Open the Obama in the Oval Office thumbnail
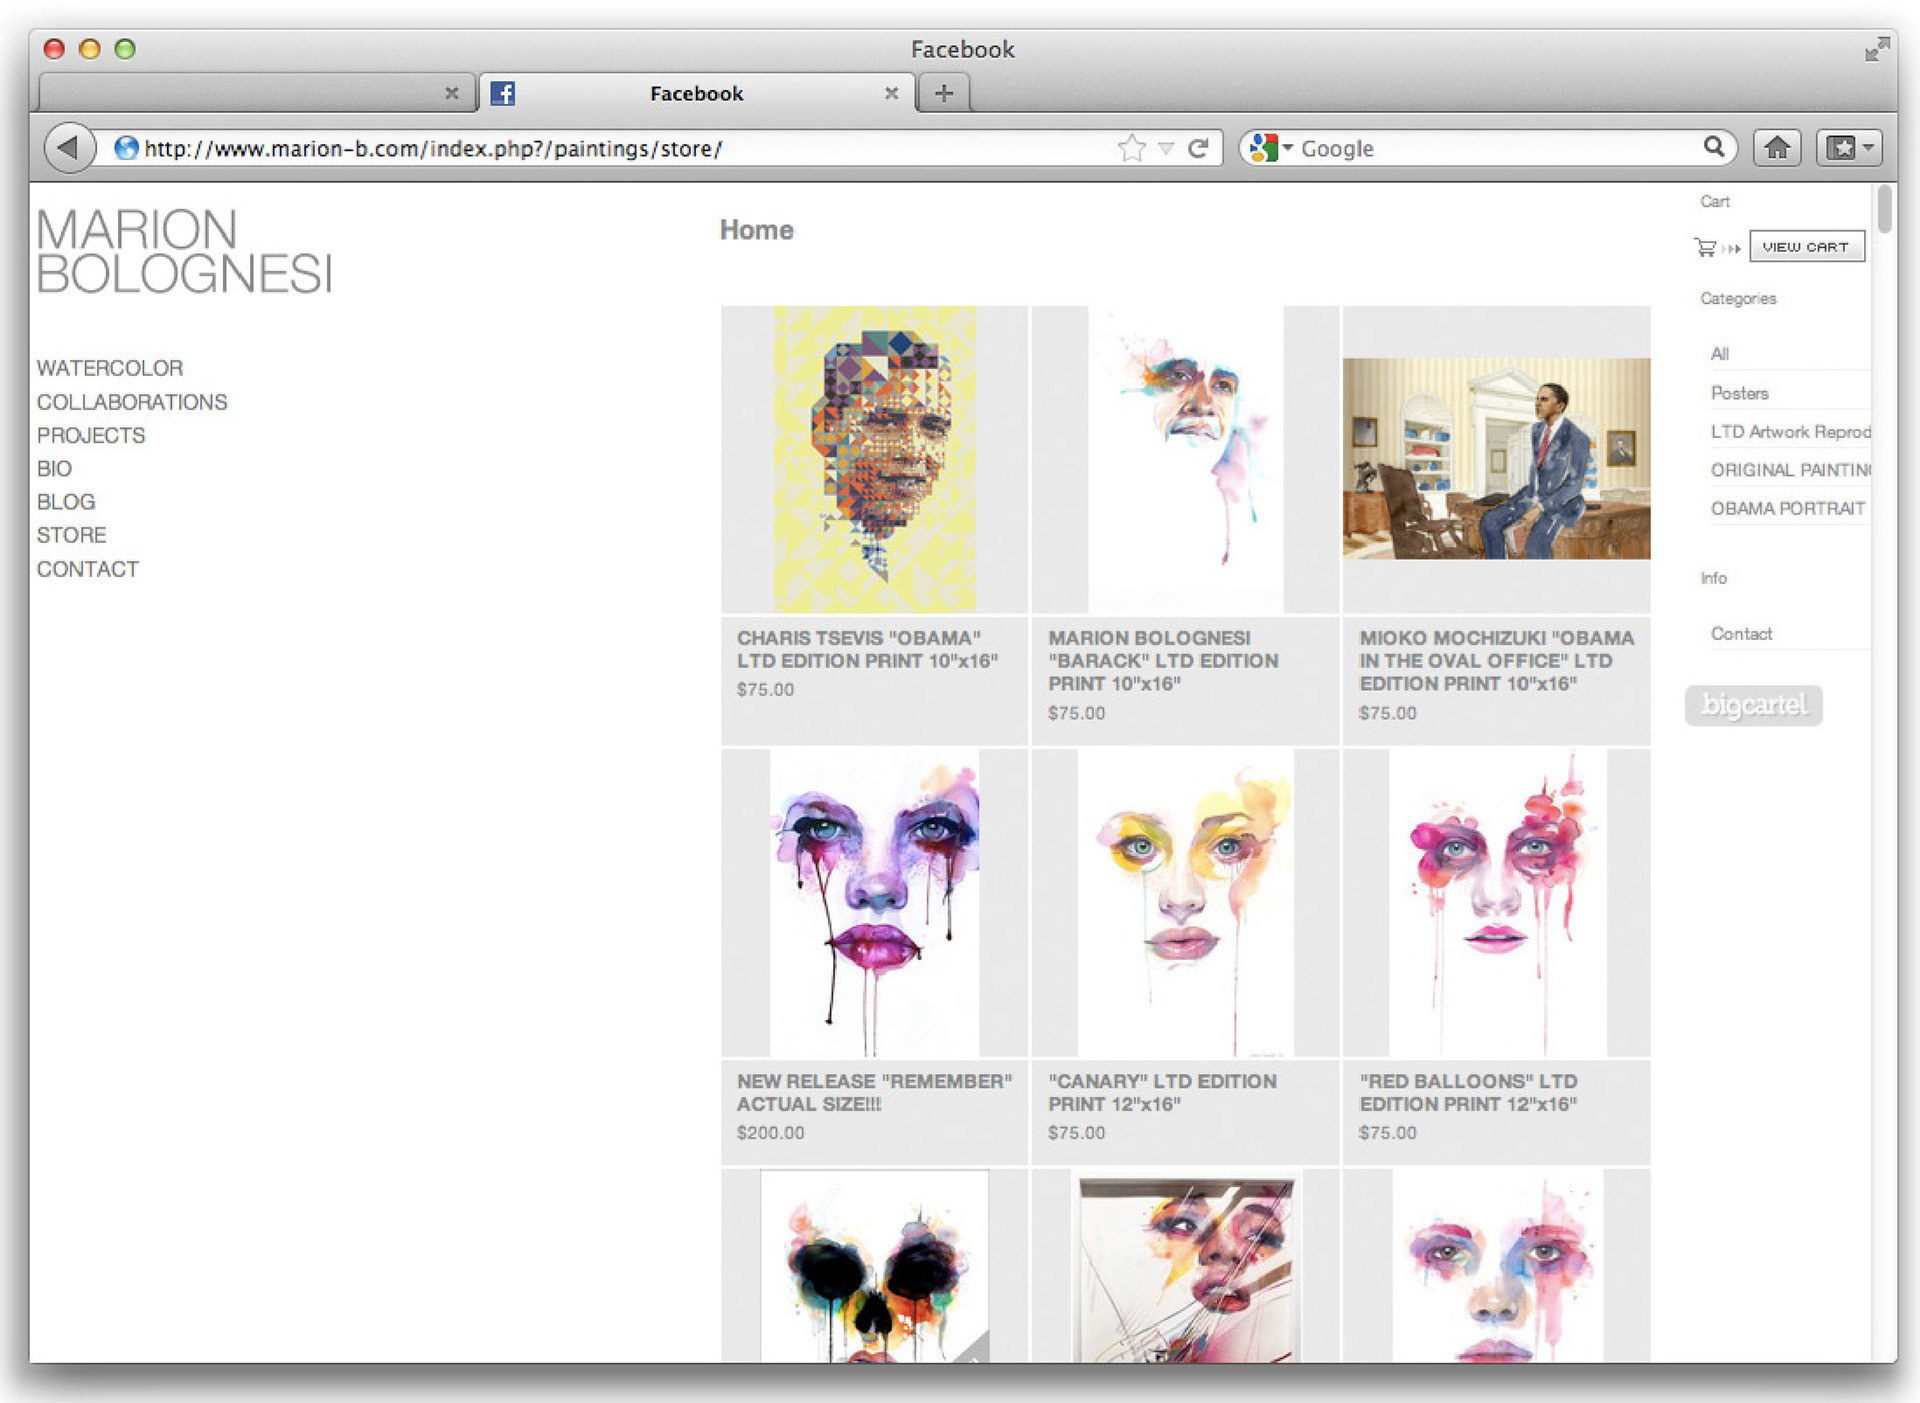Screen dimensions: 1920x1403 [1496, 459]
